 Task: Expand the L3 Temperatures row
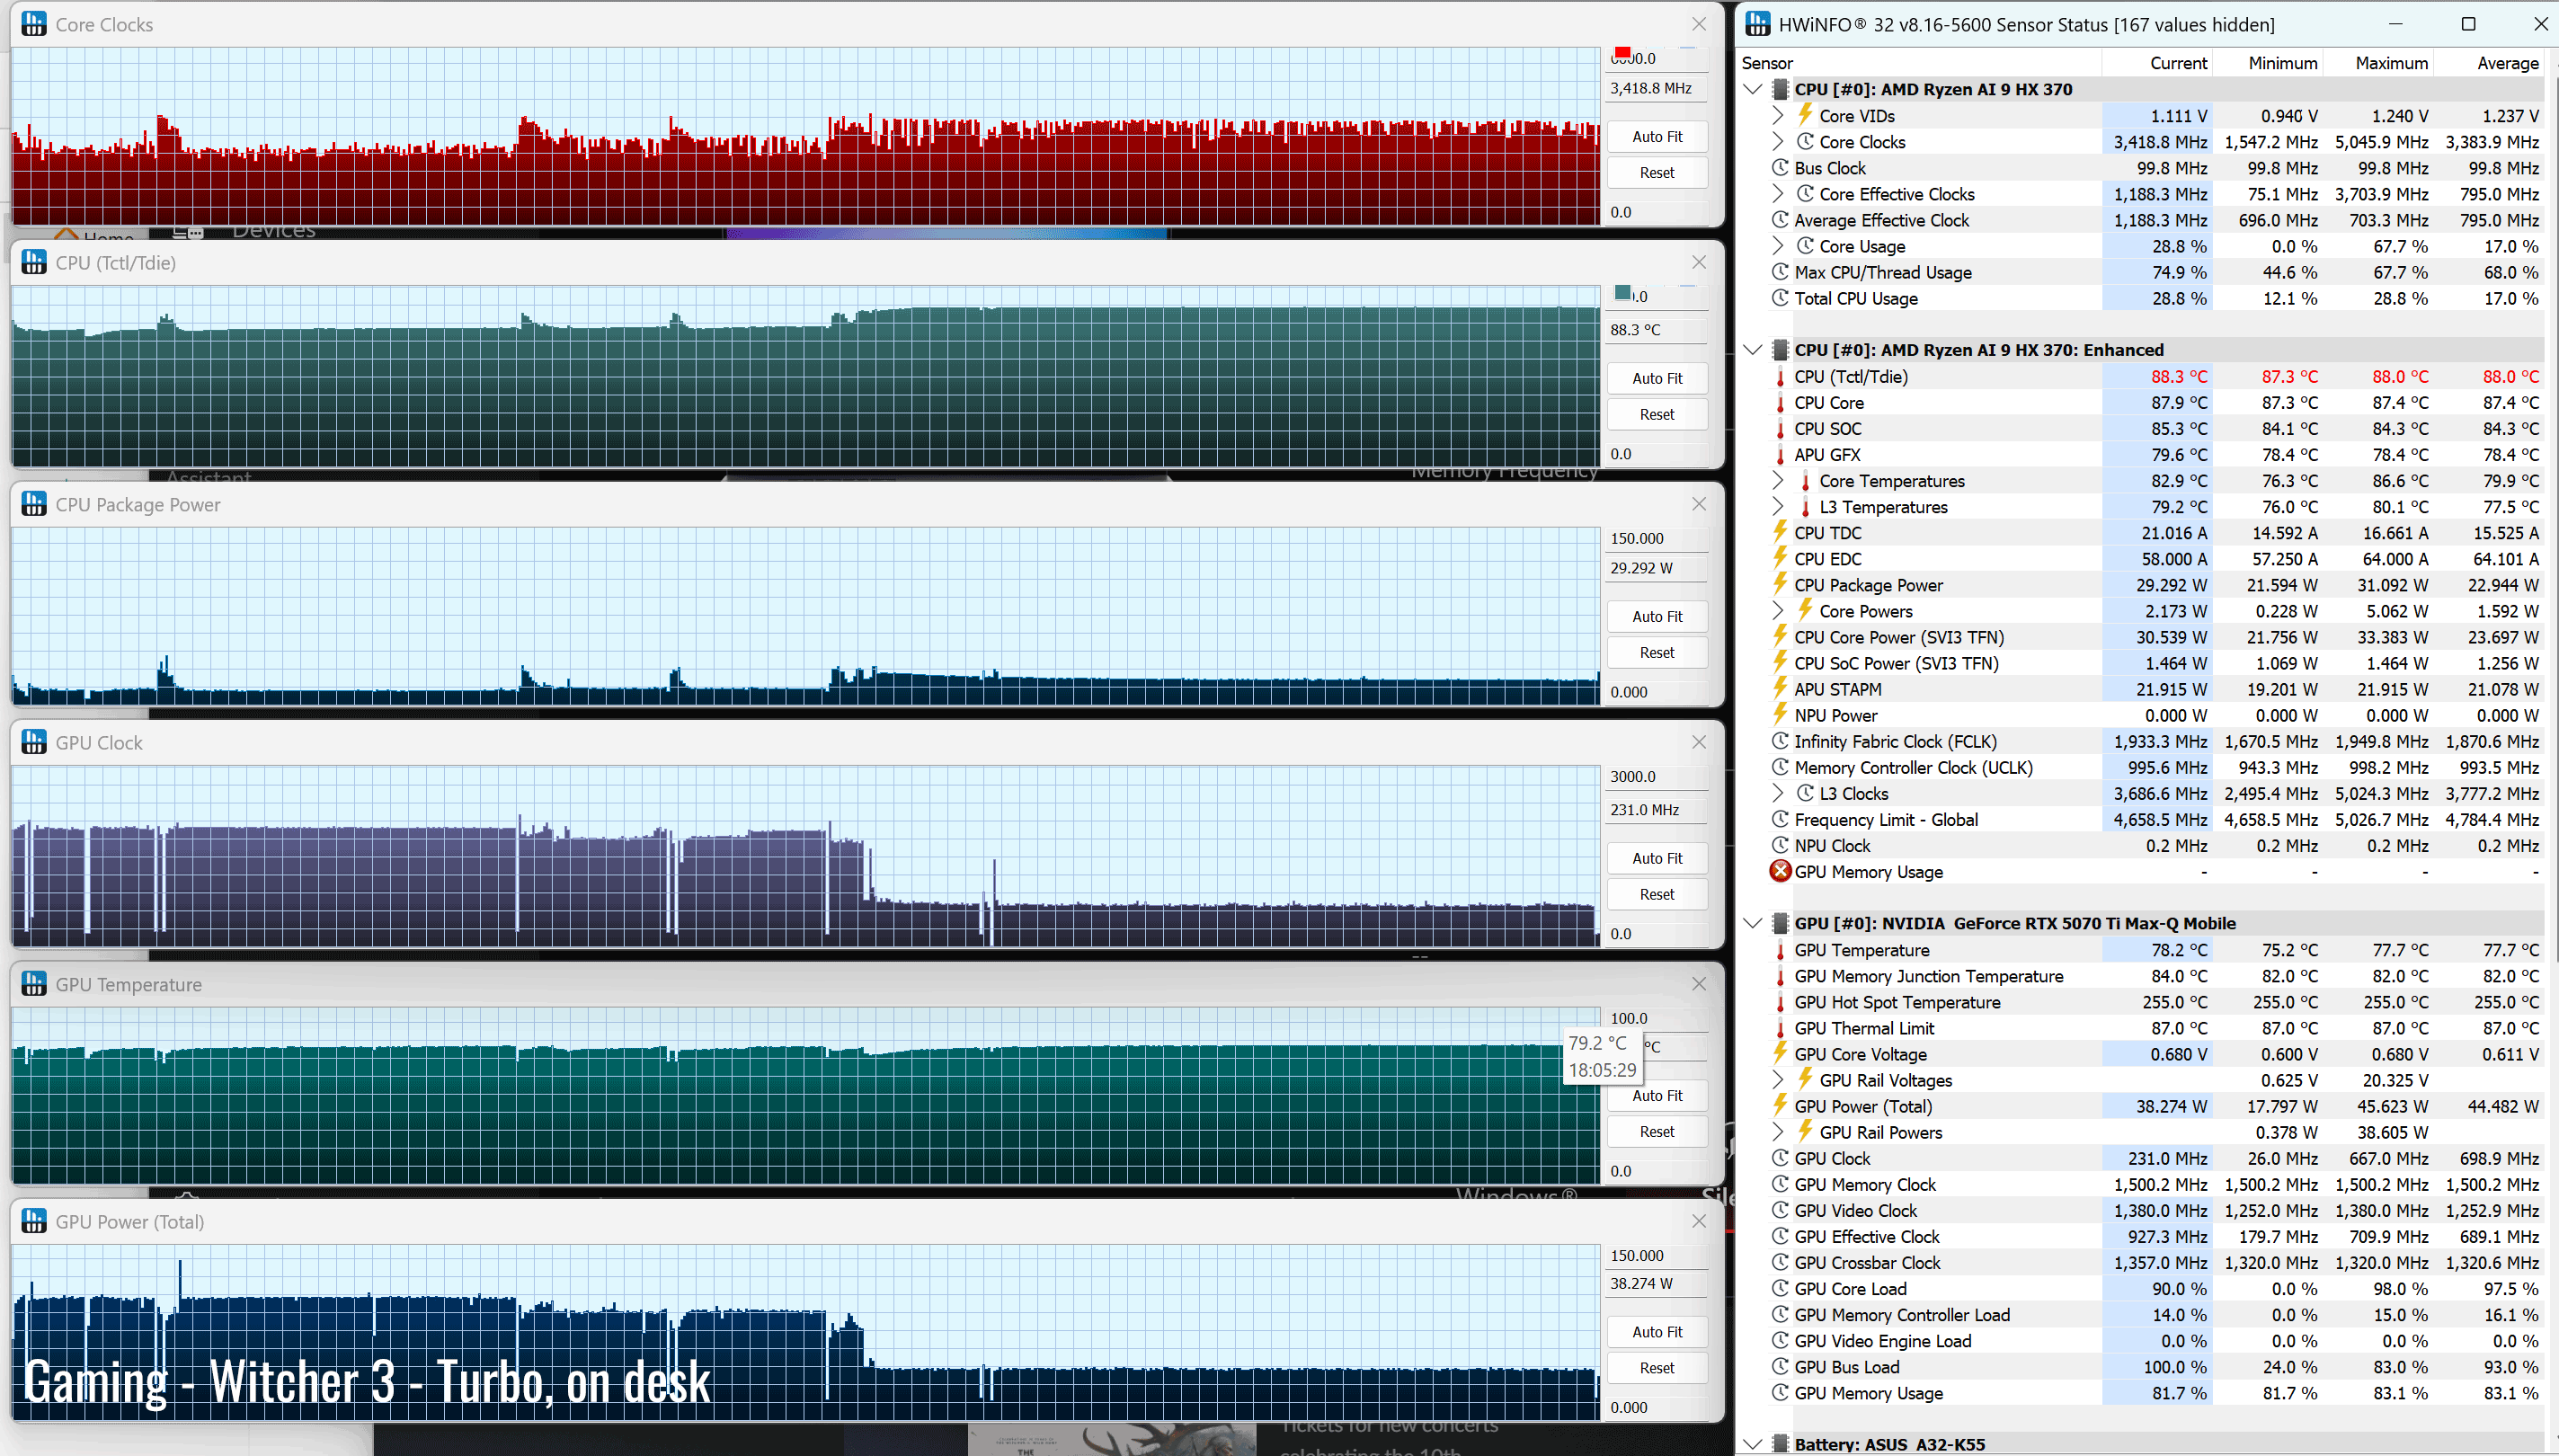point(1778,507)
